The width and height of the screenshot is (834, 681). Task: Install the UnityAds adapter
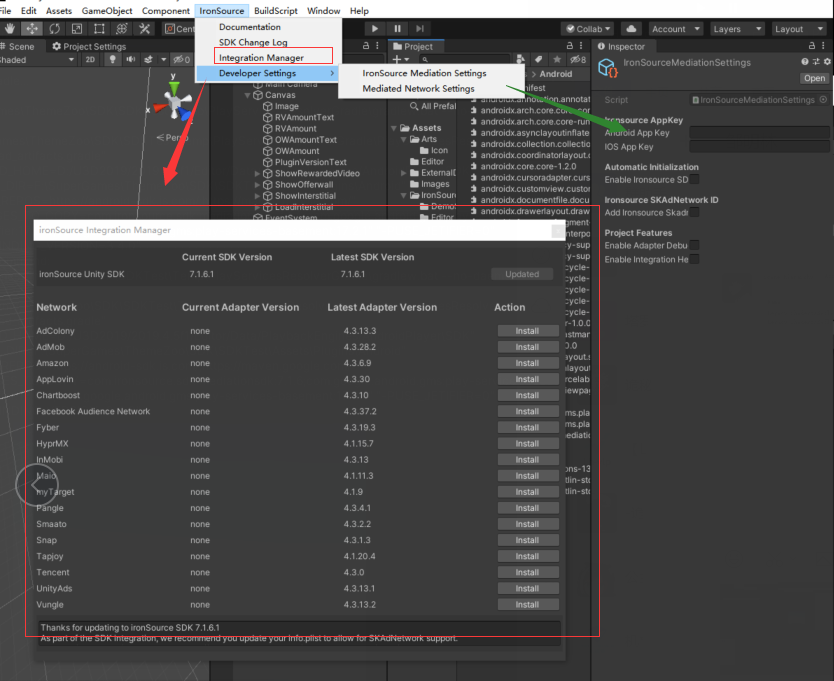click(x=528, y=588)
